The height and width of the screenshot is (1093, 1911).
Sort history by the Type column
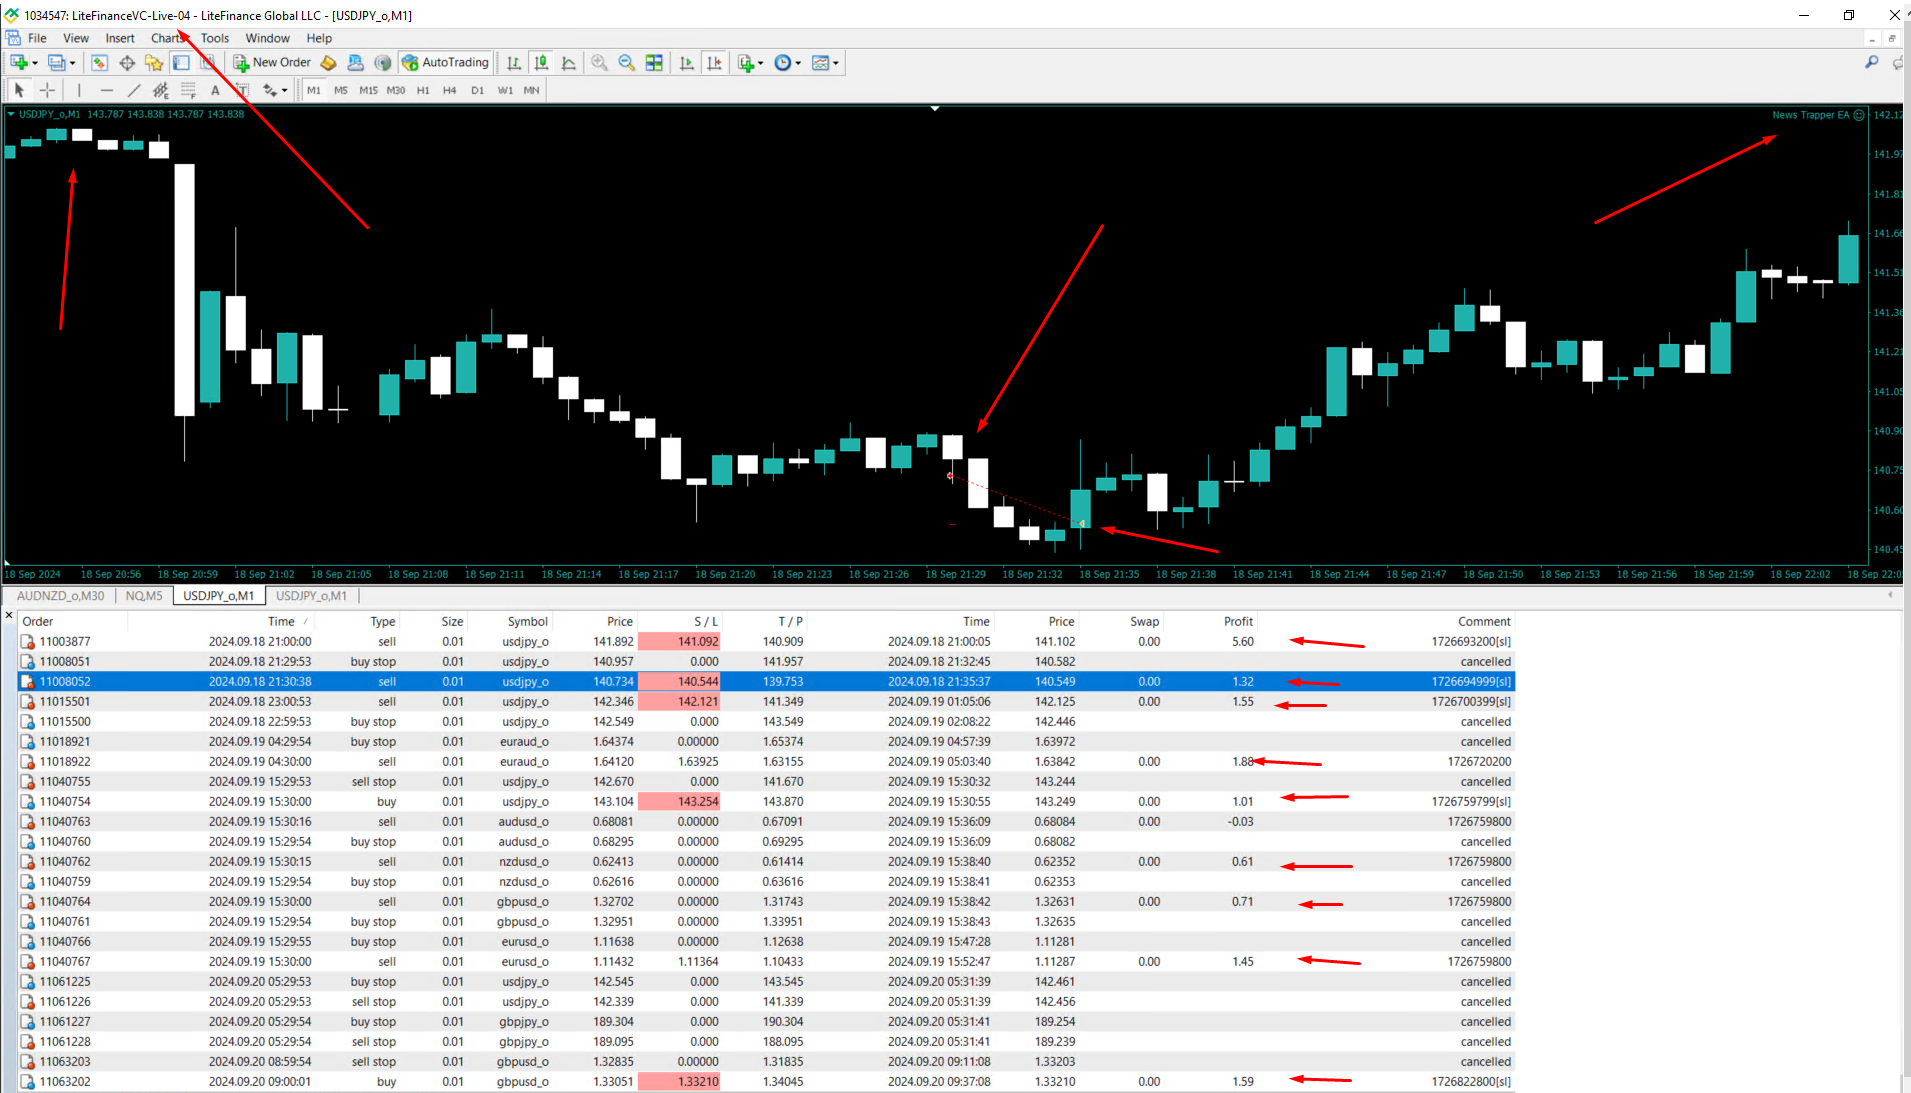coord(383,621)
